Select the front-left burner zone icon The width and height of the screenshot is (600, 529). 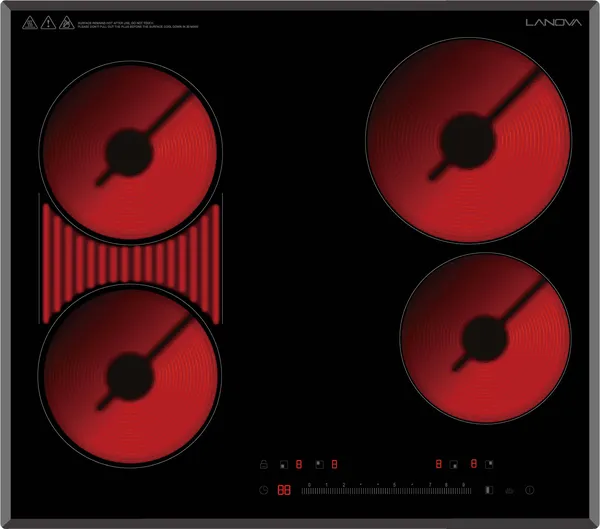tap(284, 465)
